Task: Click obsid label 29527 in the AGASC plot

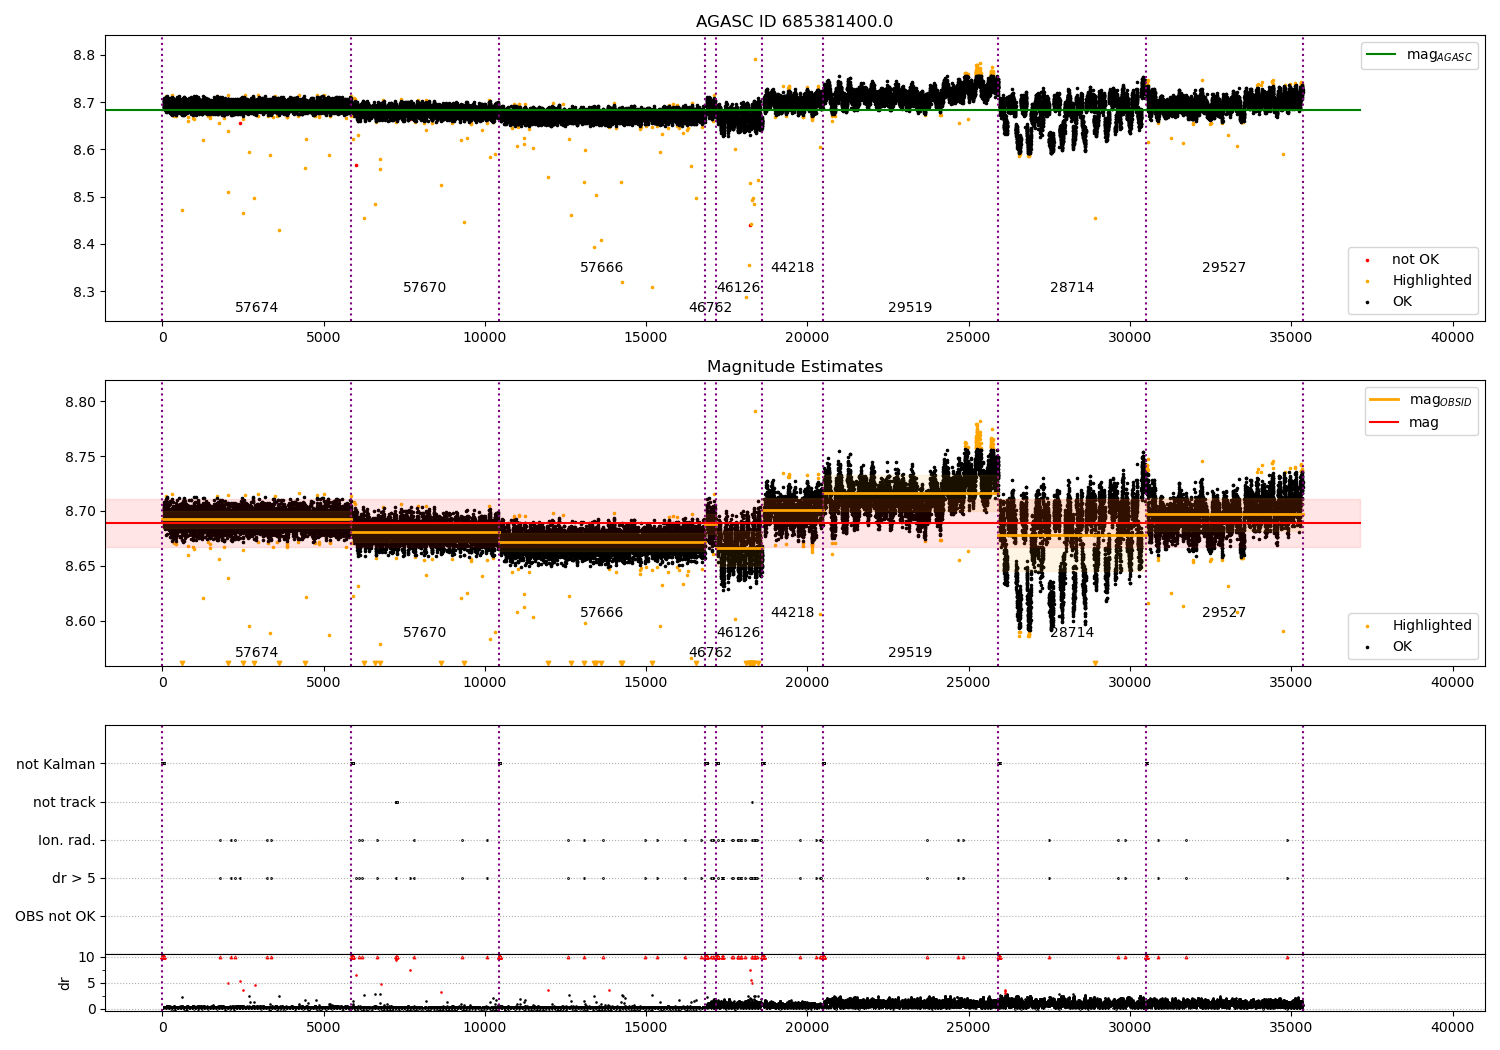Action: click(1224, 268)
